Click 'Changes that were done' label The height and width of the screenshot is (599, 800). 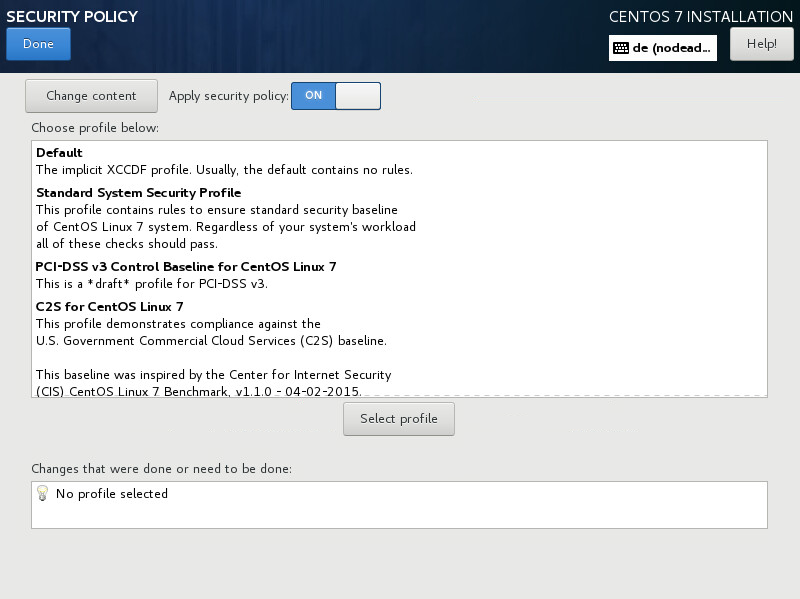click(161, 468)
